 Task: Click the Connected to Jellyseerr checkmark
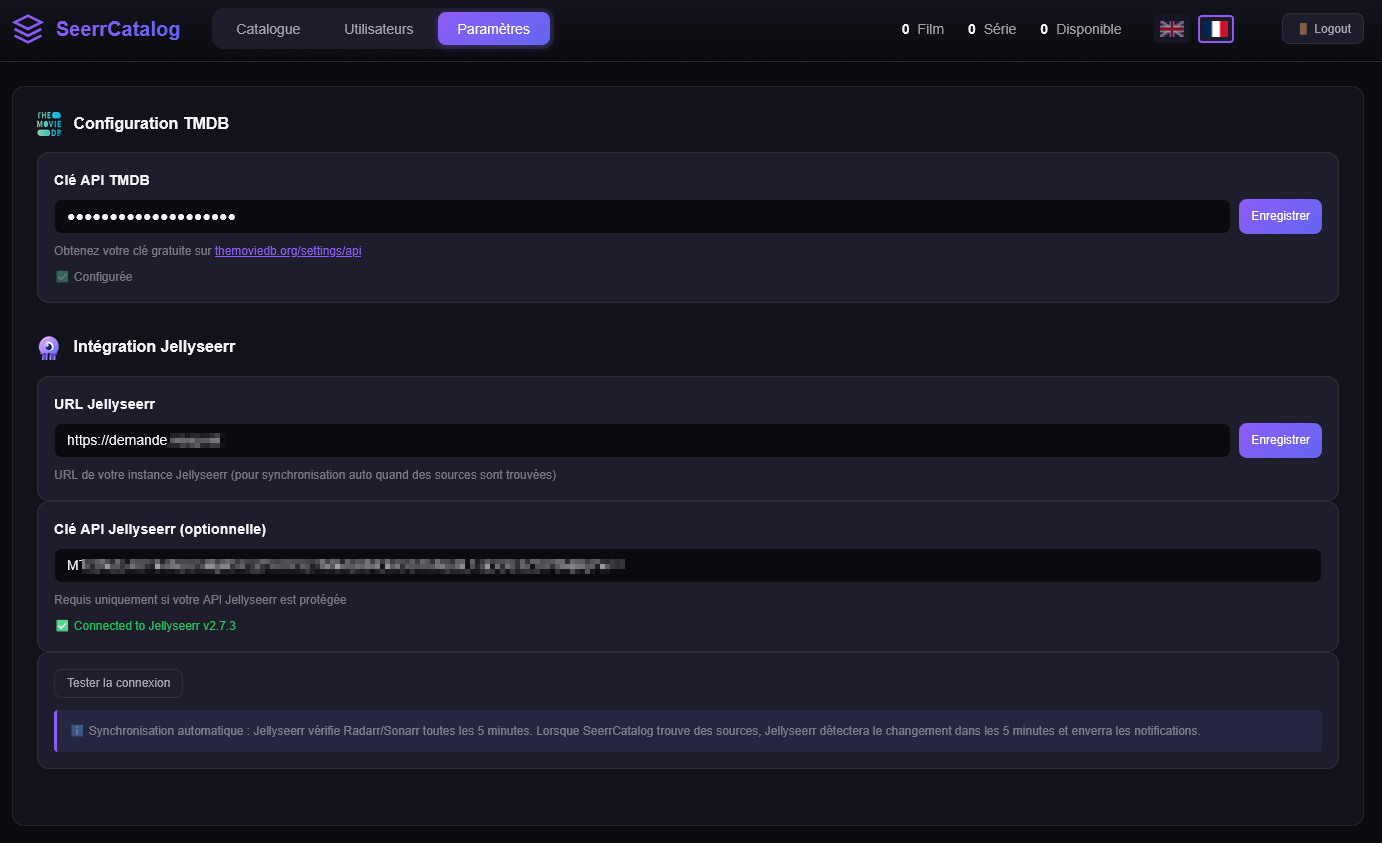[x=62, y=626]
